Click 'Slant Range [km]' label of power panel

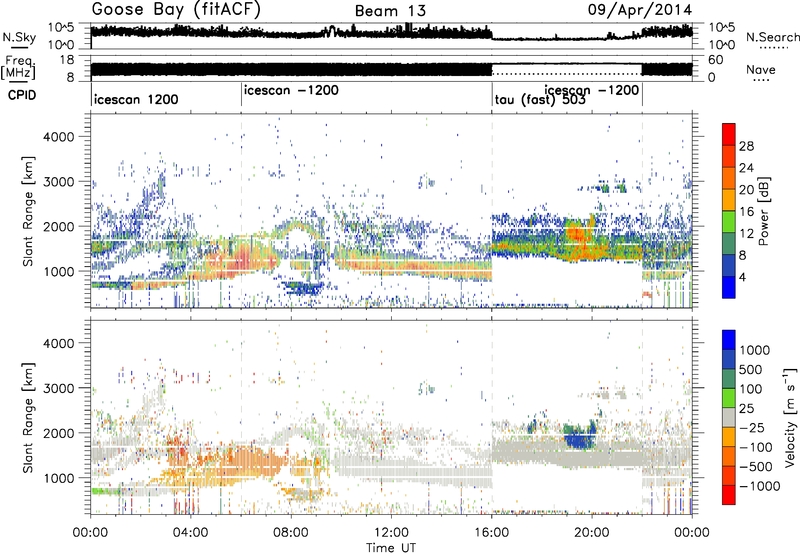28,211
